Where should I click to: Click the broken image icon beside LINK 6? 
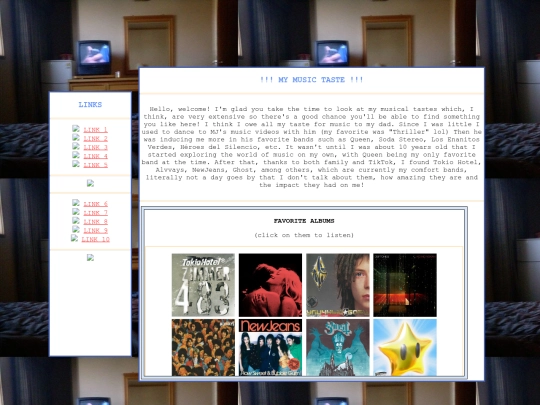point(76,203)
